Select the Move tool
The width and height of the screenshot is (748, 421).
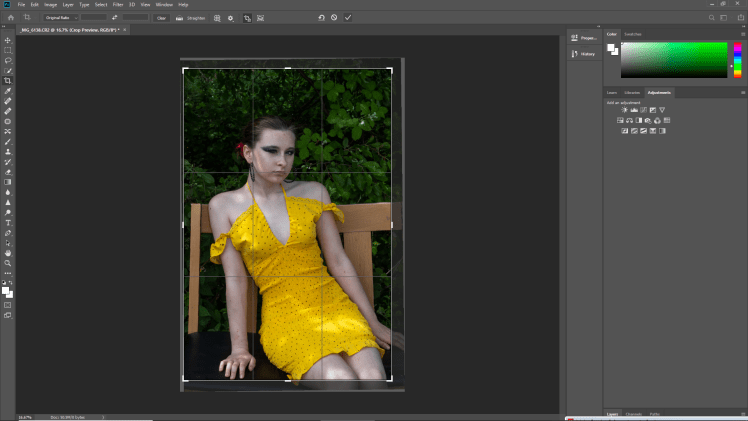point(8,40)
